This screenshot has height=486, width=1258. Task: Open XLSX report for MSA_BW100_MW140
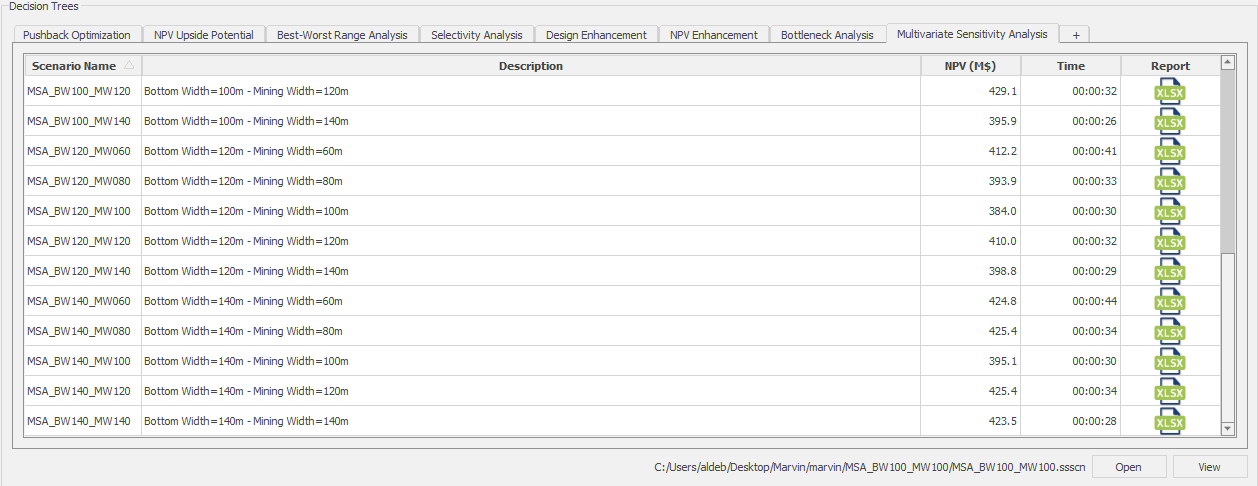[x=1169, y=122]
